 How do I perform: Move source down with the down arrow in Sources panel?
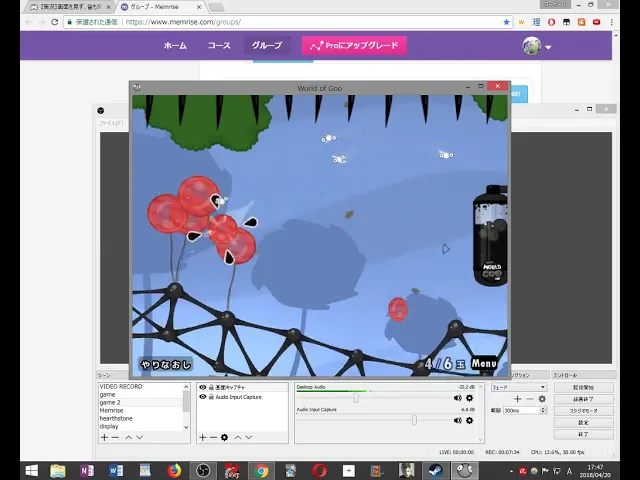point(249,437)
